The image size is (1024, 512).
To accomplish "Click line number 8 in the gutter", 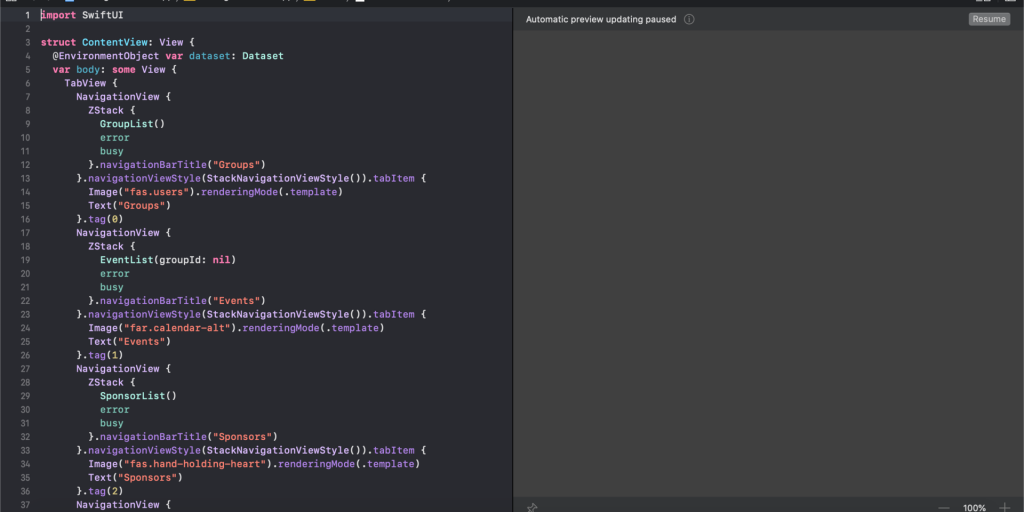I will coord(27,110).
